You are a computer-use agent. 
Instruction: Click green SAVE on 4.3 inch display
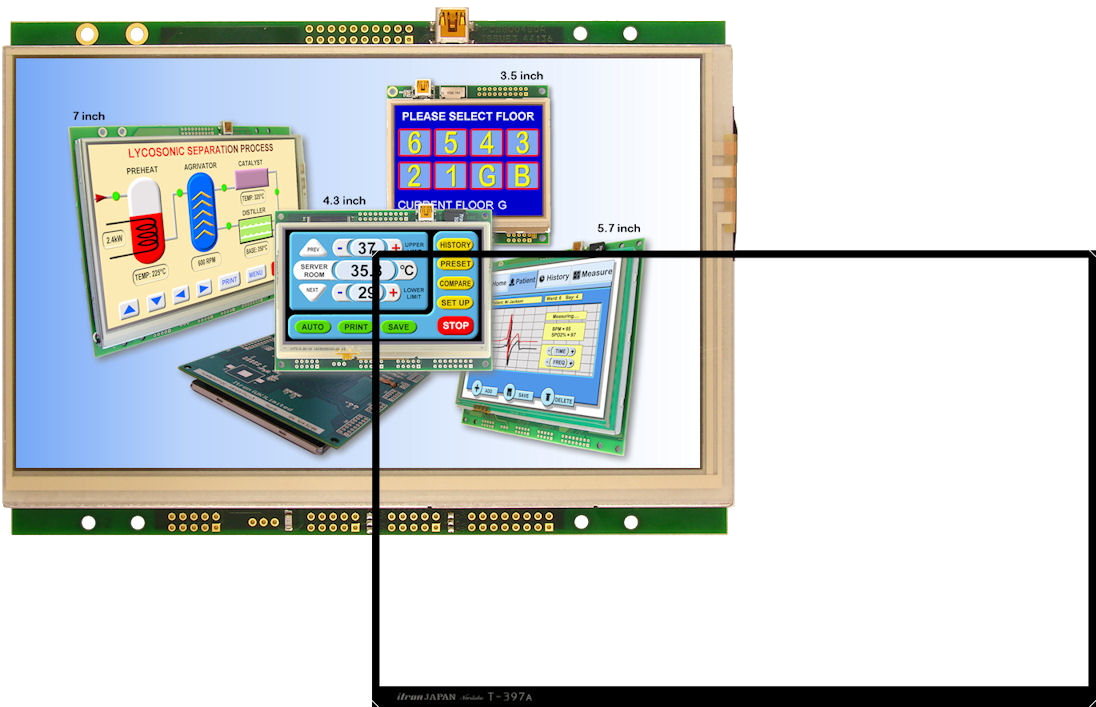(x=398, y=327)
